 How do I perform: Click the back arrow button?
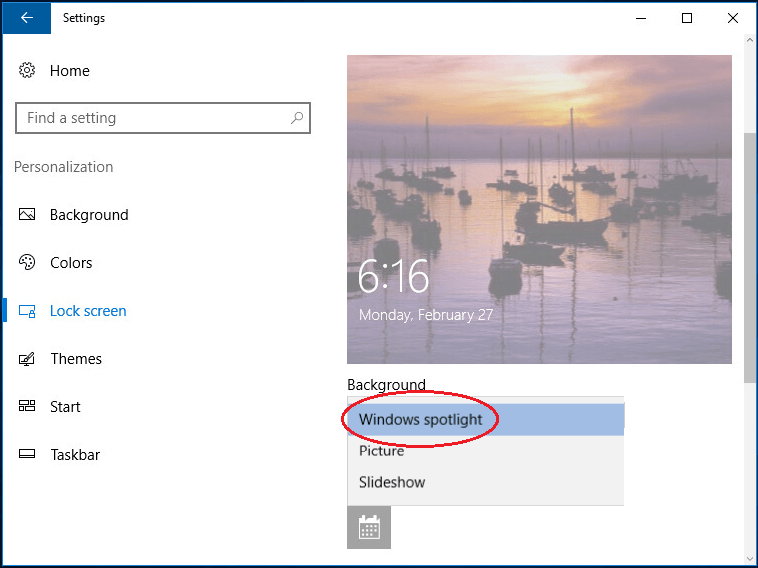click(x=27, y=18)
